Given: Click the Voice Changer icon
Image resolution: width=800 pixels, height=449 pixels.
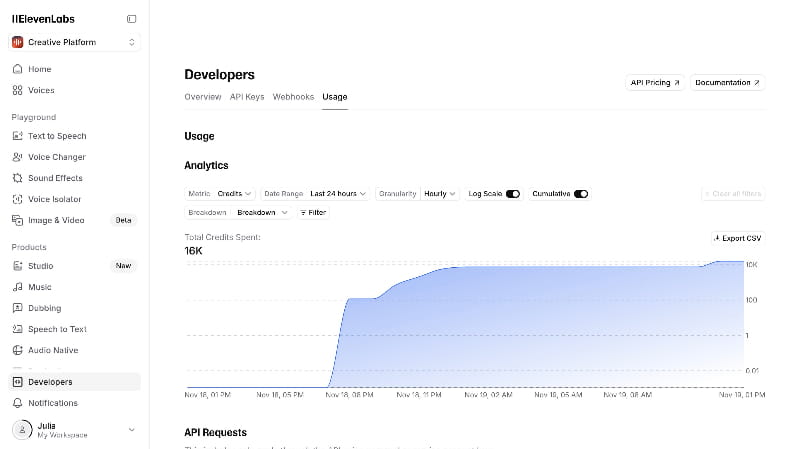Looking at the screenshot, I should coord(17,157).
